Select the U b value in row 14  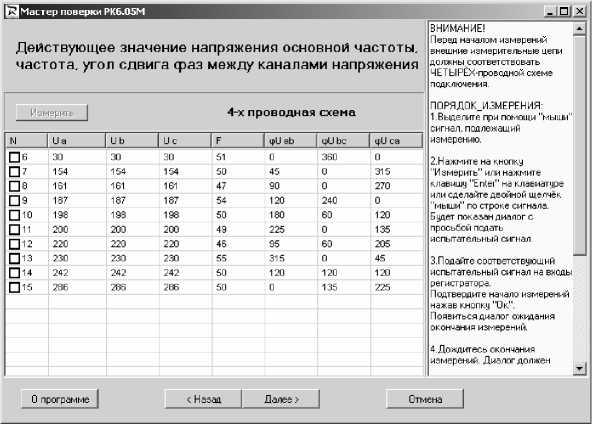pos(118,273)
